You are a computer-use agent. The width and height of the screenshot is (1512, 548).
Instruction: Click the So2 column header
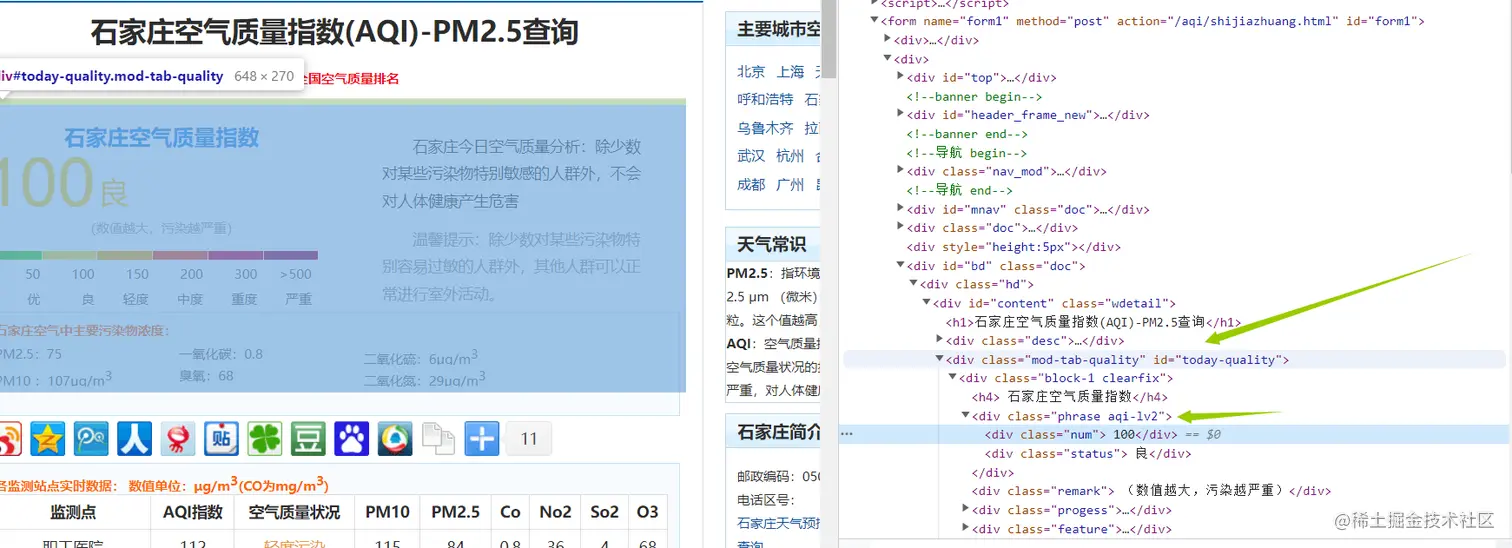(x=605, y=512)
